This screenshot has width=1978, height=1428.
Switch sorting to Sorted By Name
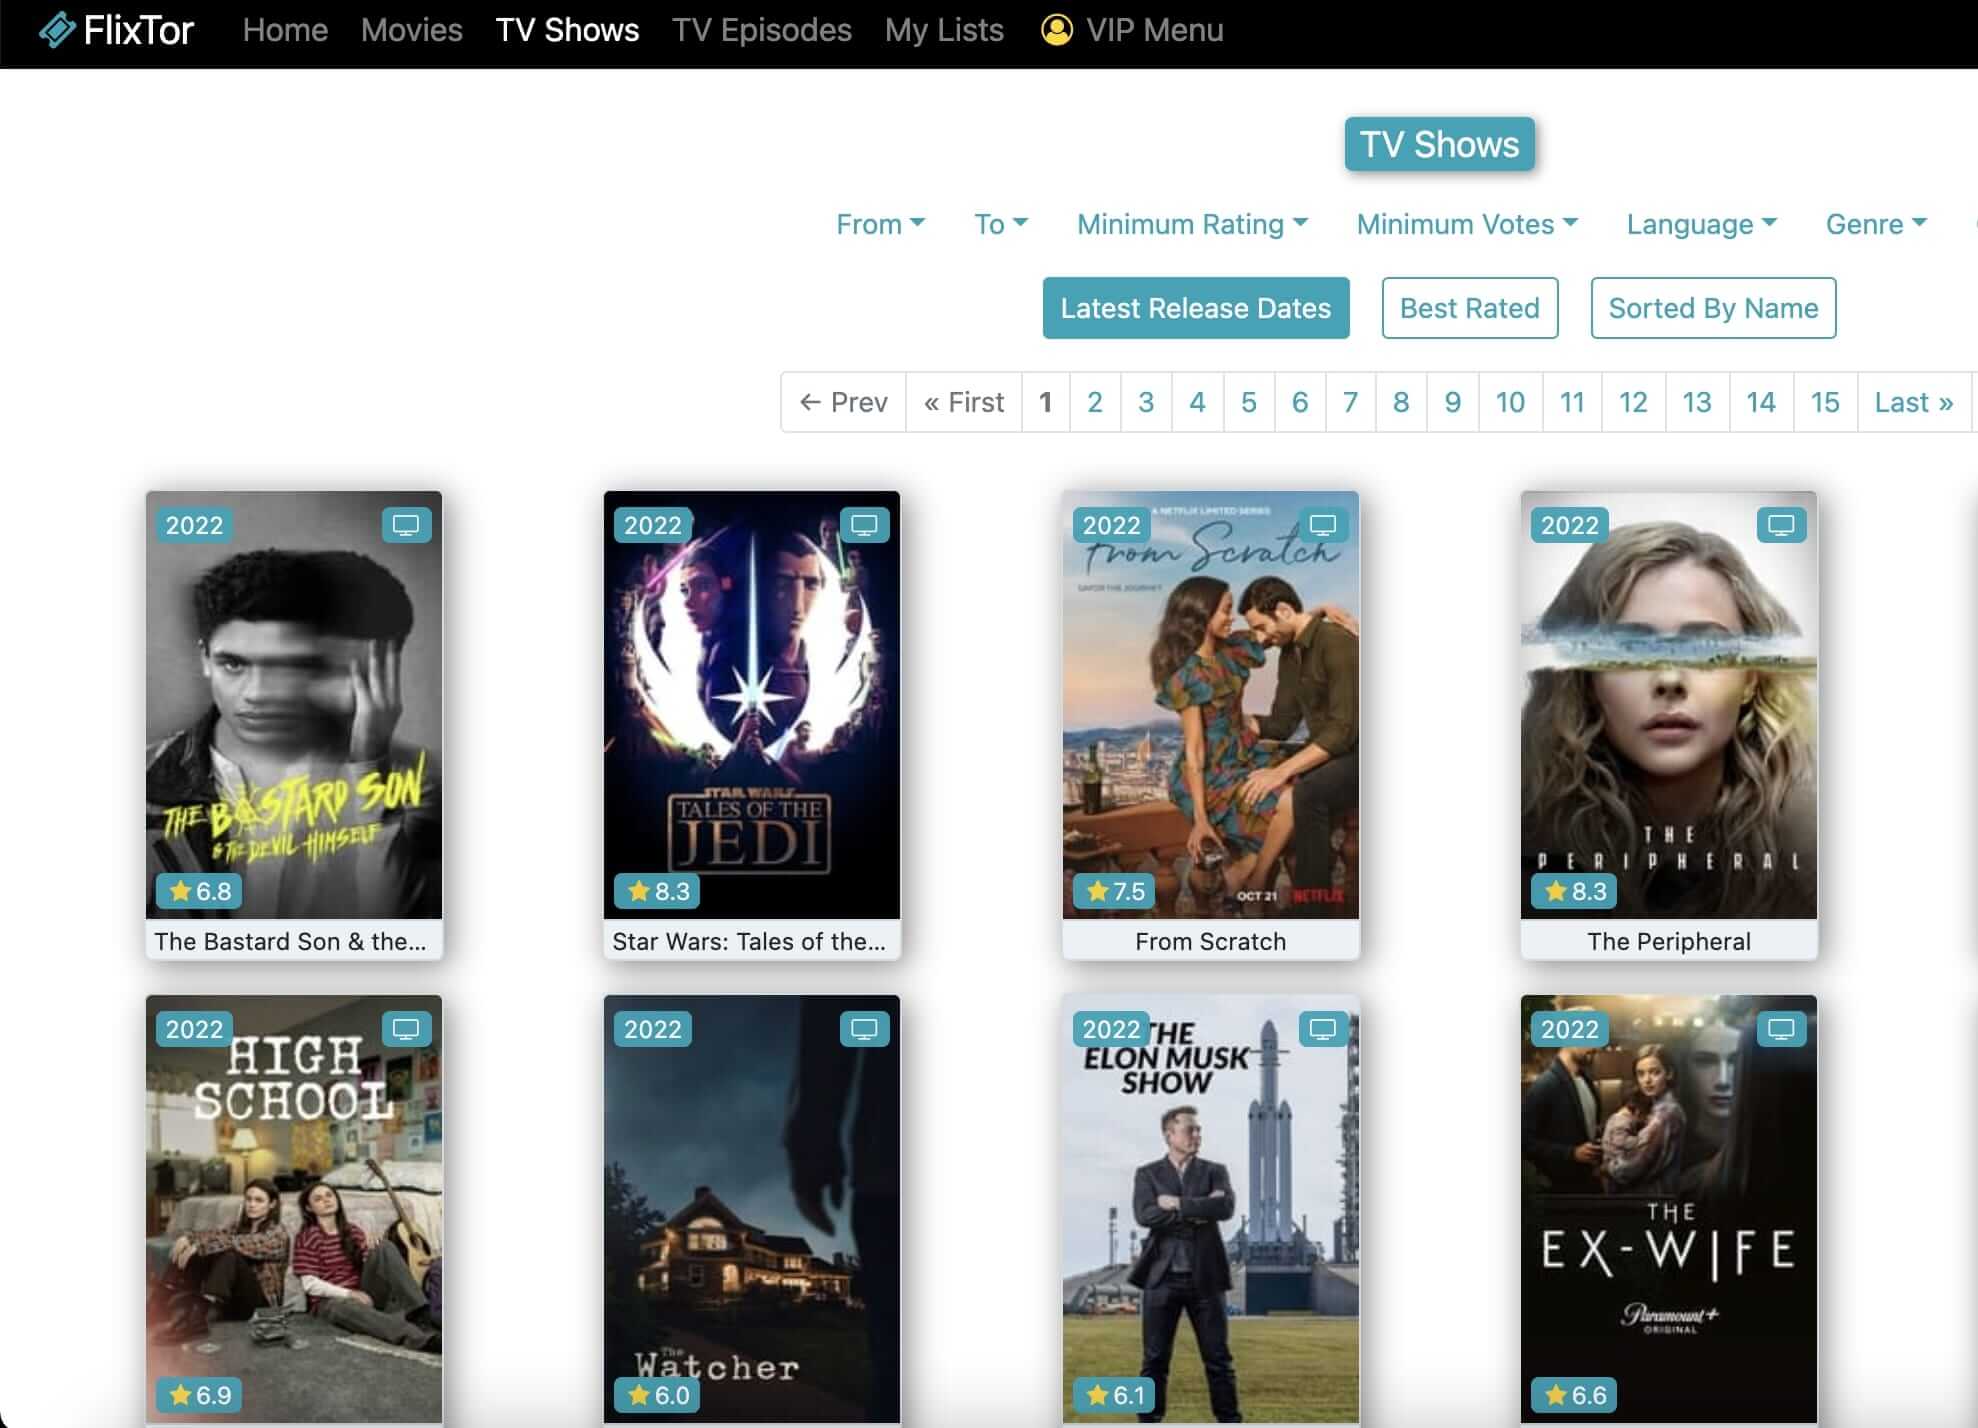1712,308
